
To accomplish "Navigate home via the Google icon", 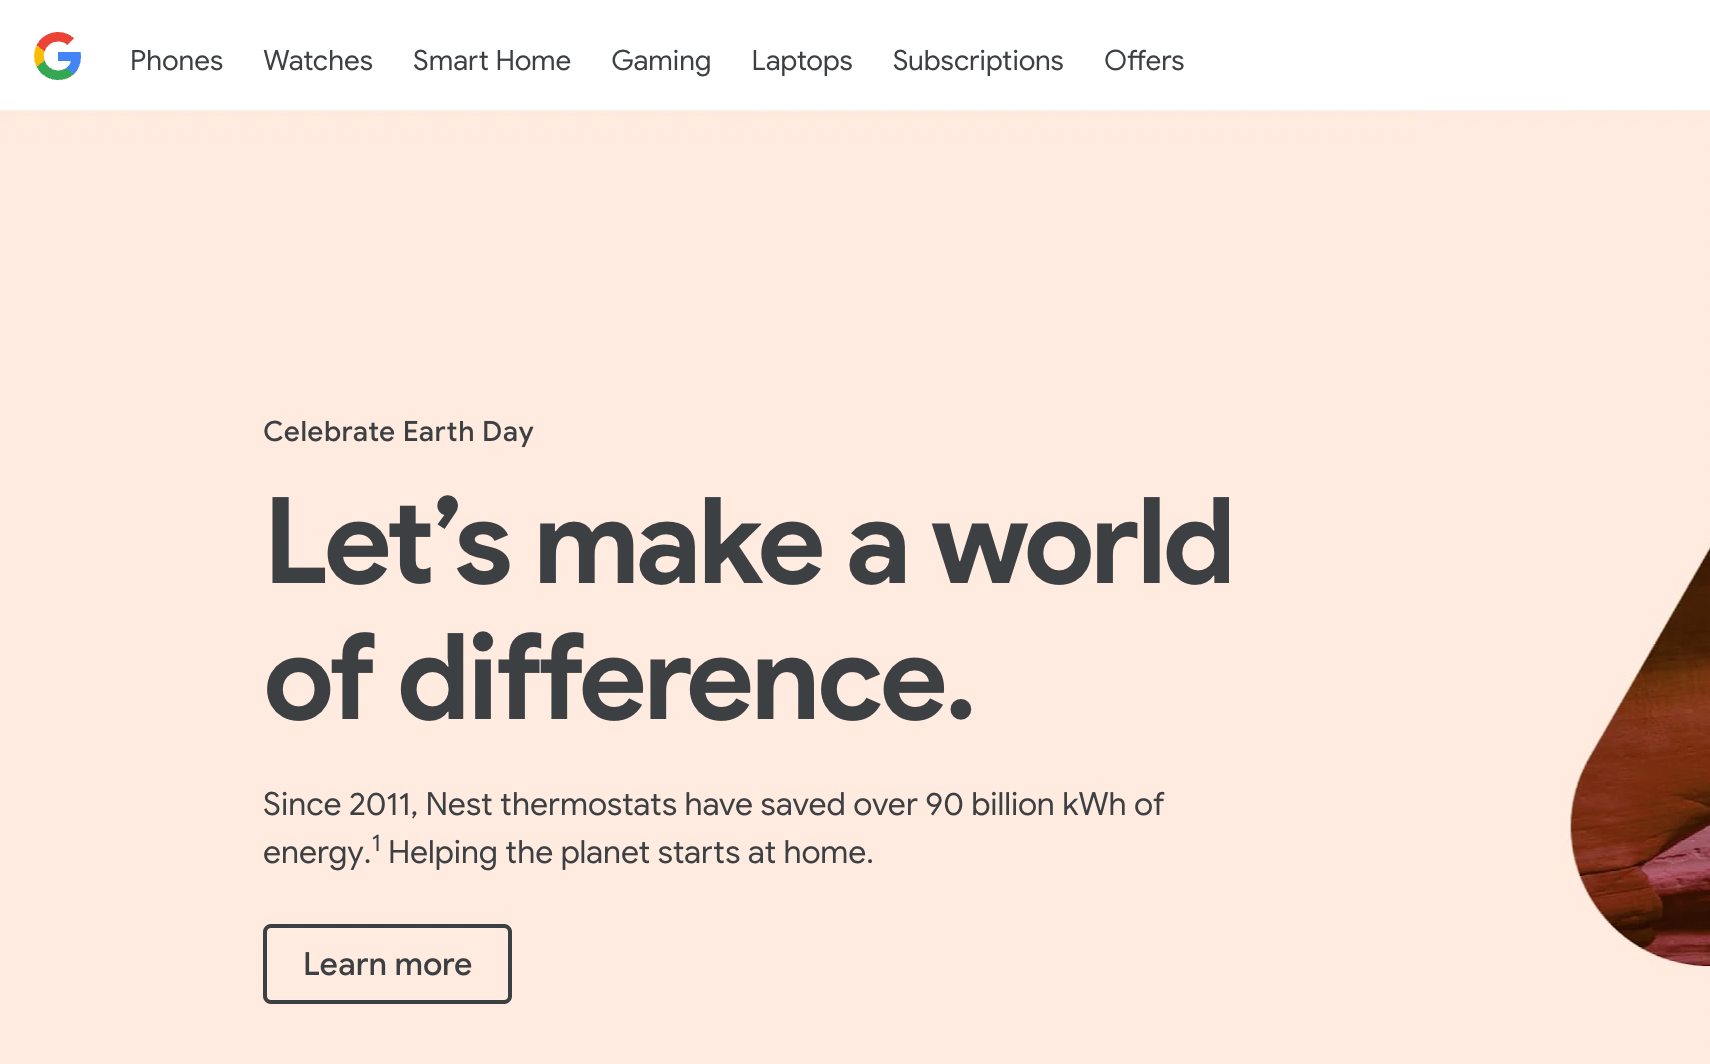I will [x=57, y=57].
